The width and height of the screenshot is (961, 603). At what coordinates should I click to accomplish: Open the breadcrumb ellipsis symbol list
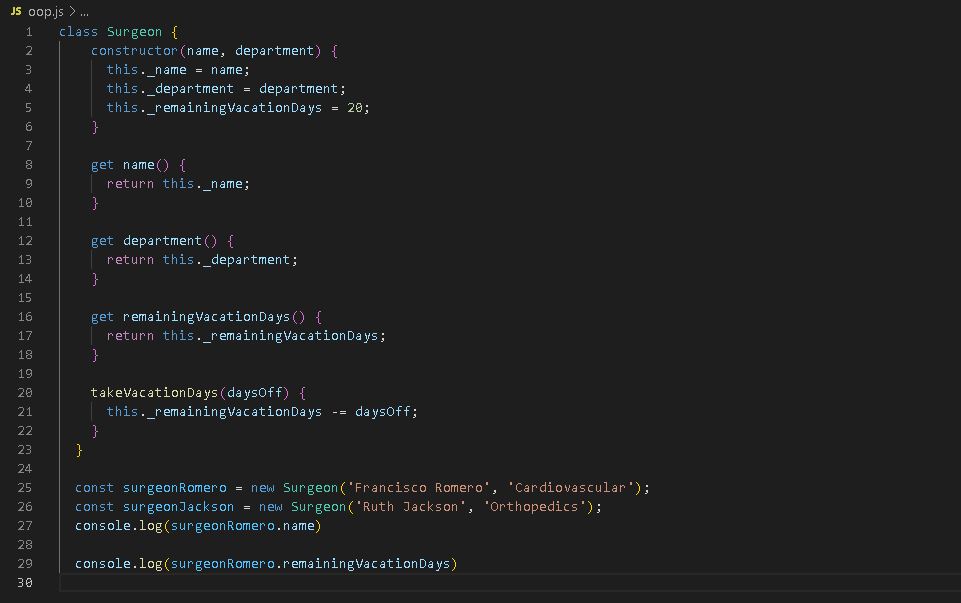[x=85, y=12]
